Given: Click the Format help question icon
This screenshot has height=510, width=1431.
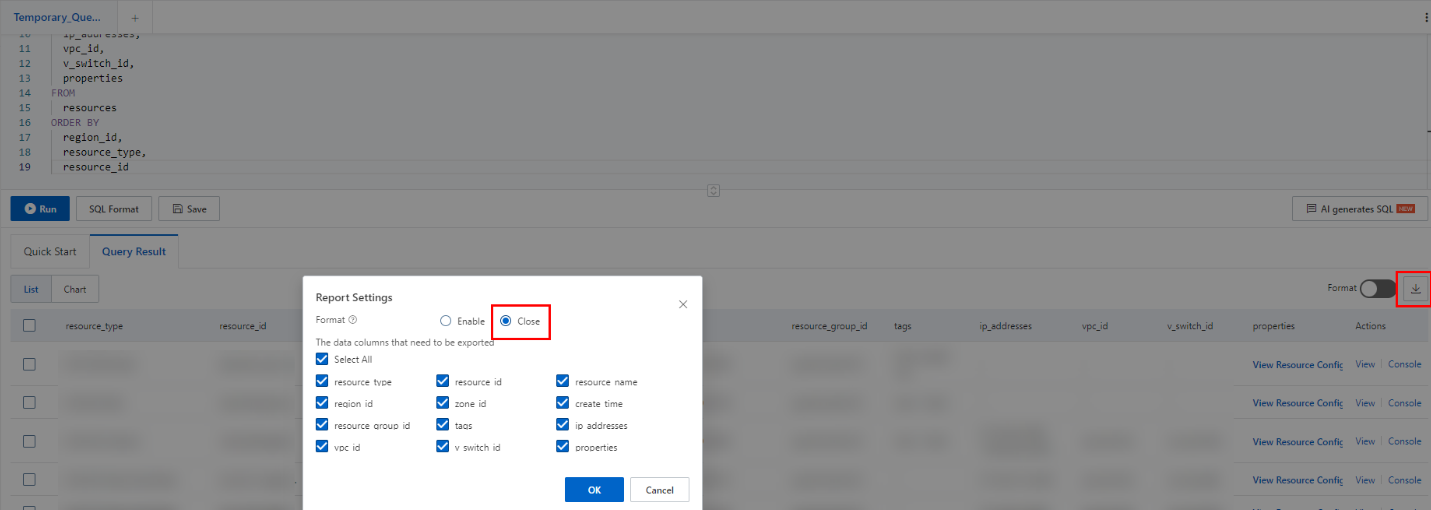Looking at the screenshot, I should point(353,320).
